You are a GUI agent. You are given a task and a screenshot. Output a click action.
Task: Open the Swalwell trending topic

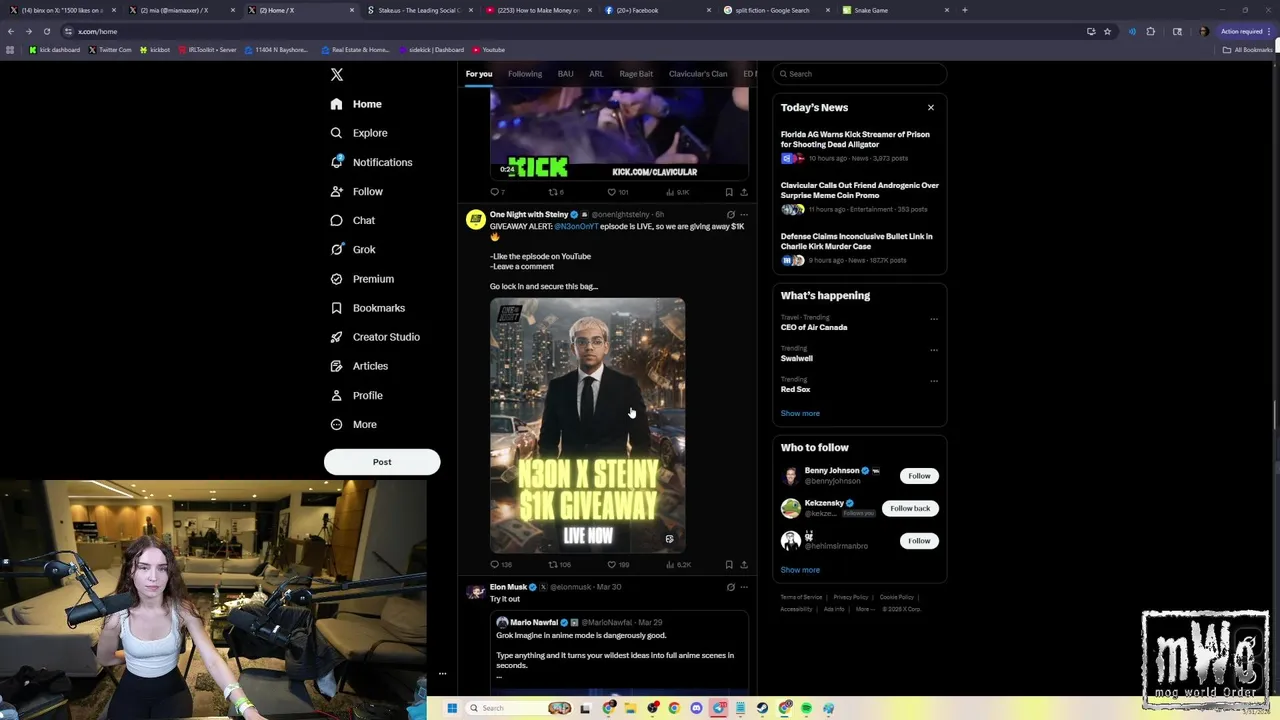(797, 358)
